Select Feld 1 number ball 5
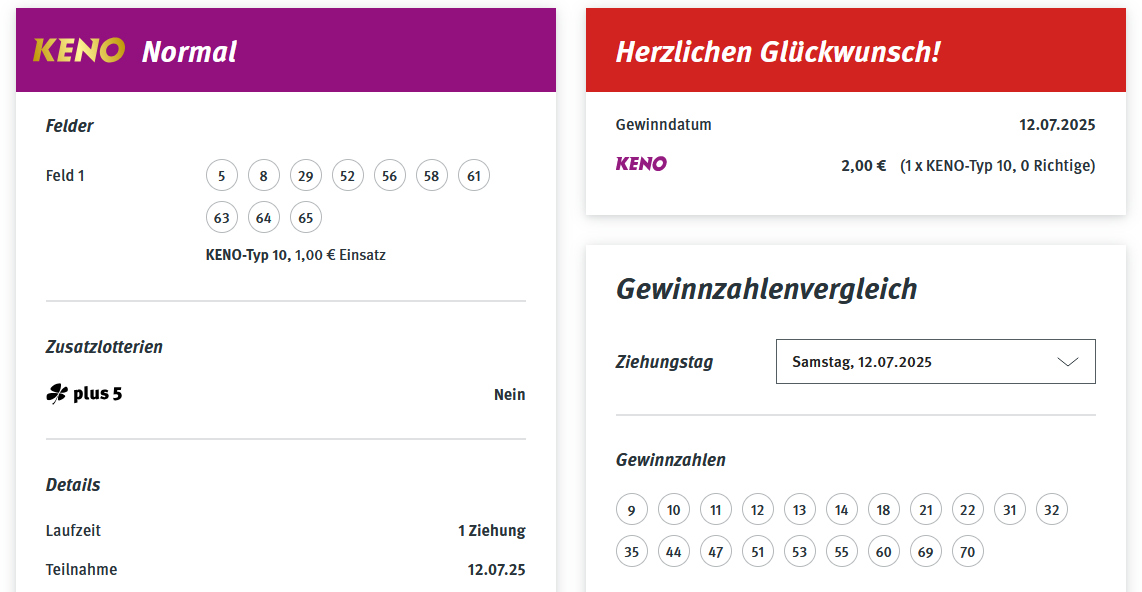The width and height of the screenshot is (1142, 592). [221, 175]
